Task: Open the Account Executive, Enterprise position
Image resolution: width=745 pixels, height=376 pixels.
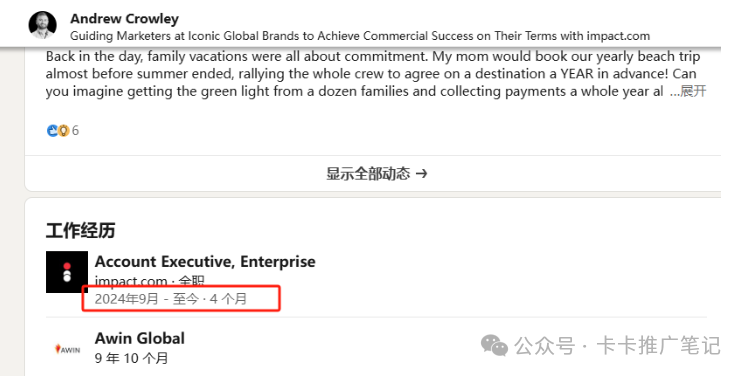Action: click(x=205, y=261)
